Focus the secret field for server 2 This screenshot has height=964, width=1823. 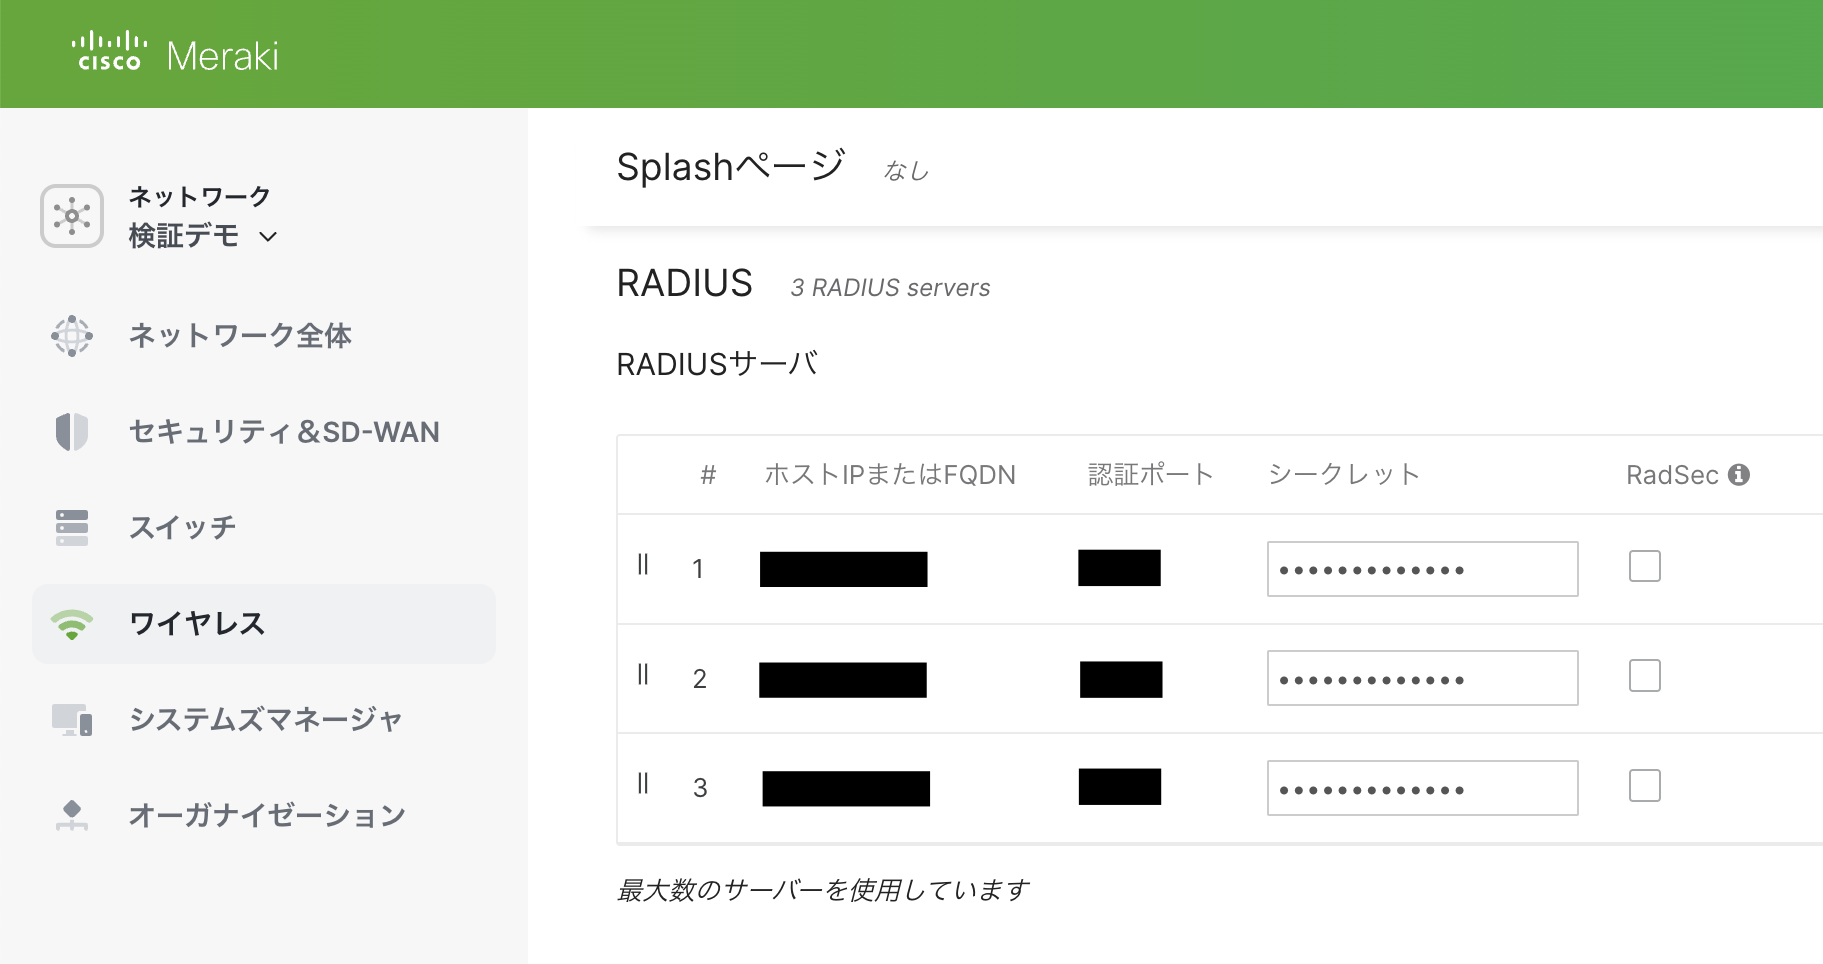1423,678
